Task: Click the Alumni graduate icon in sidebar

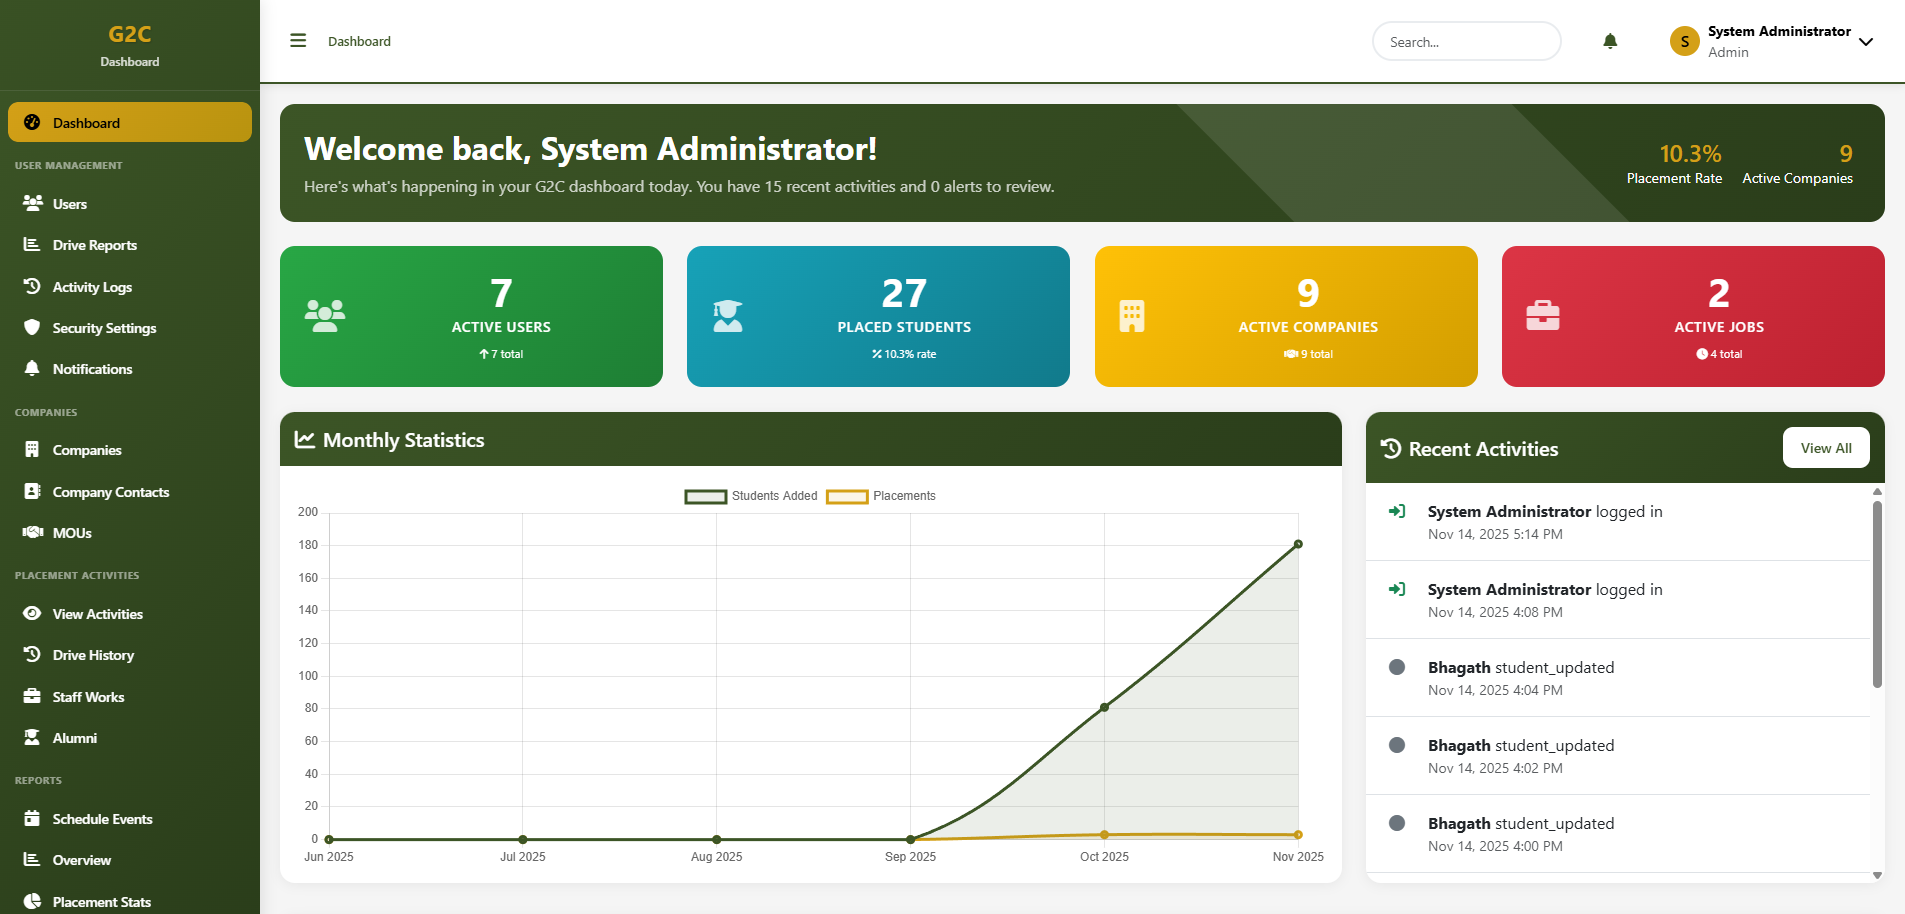Action: (32, 737)
